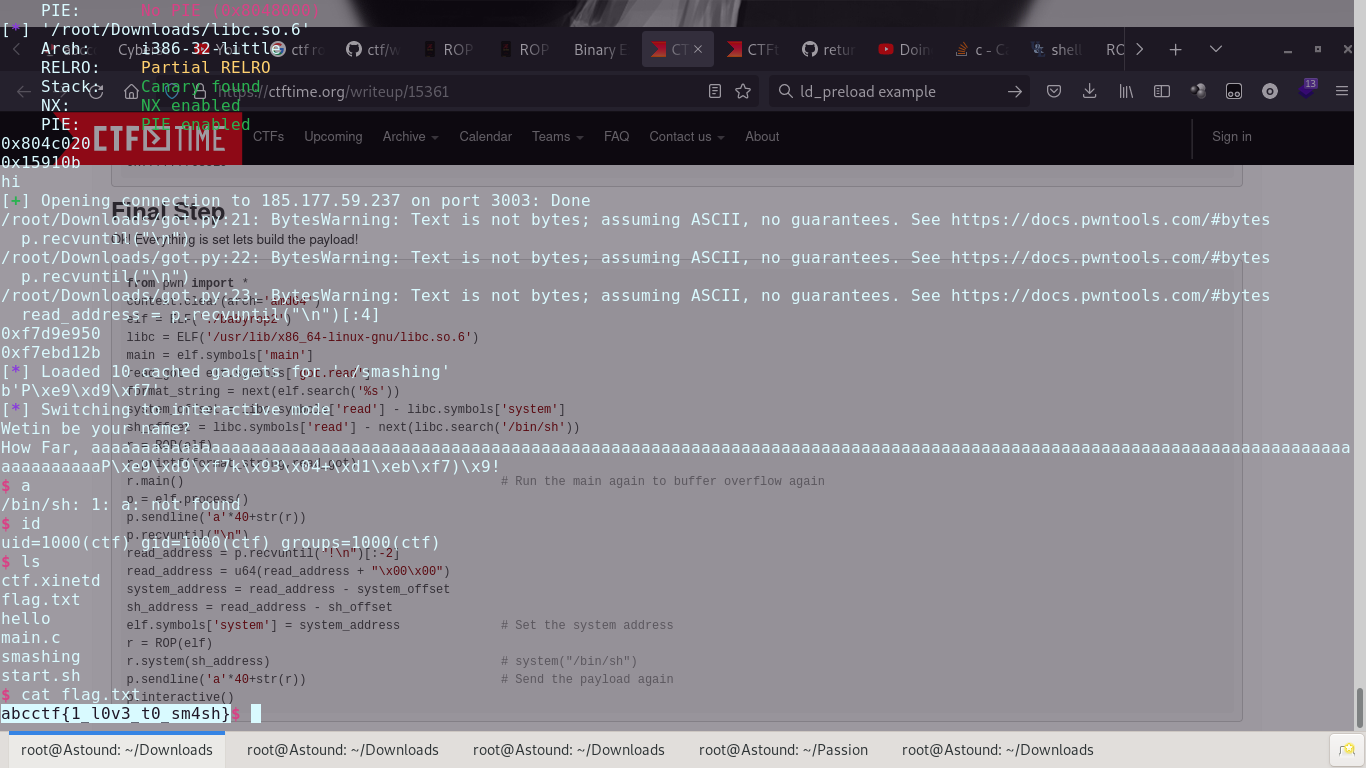The image size is (1366, 768).
Task: Open the Firefox hamburger menu
Action: point(1342,91)
